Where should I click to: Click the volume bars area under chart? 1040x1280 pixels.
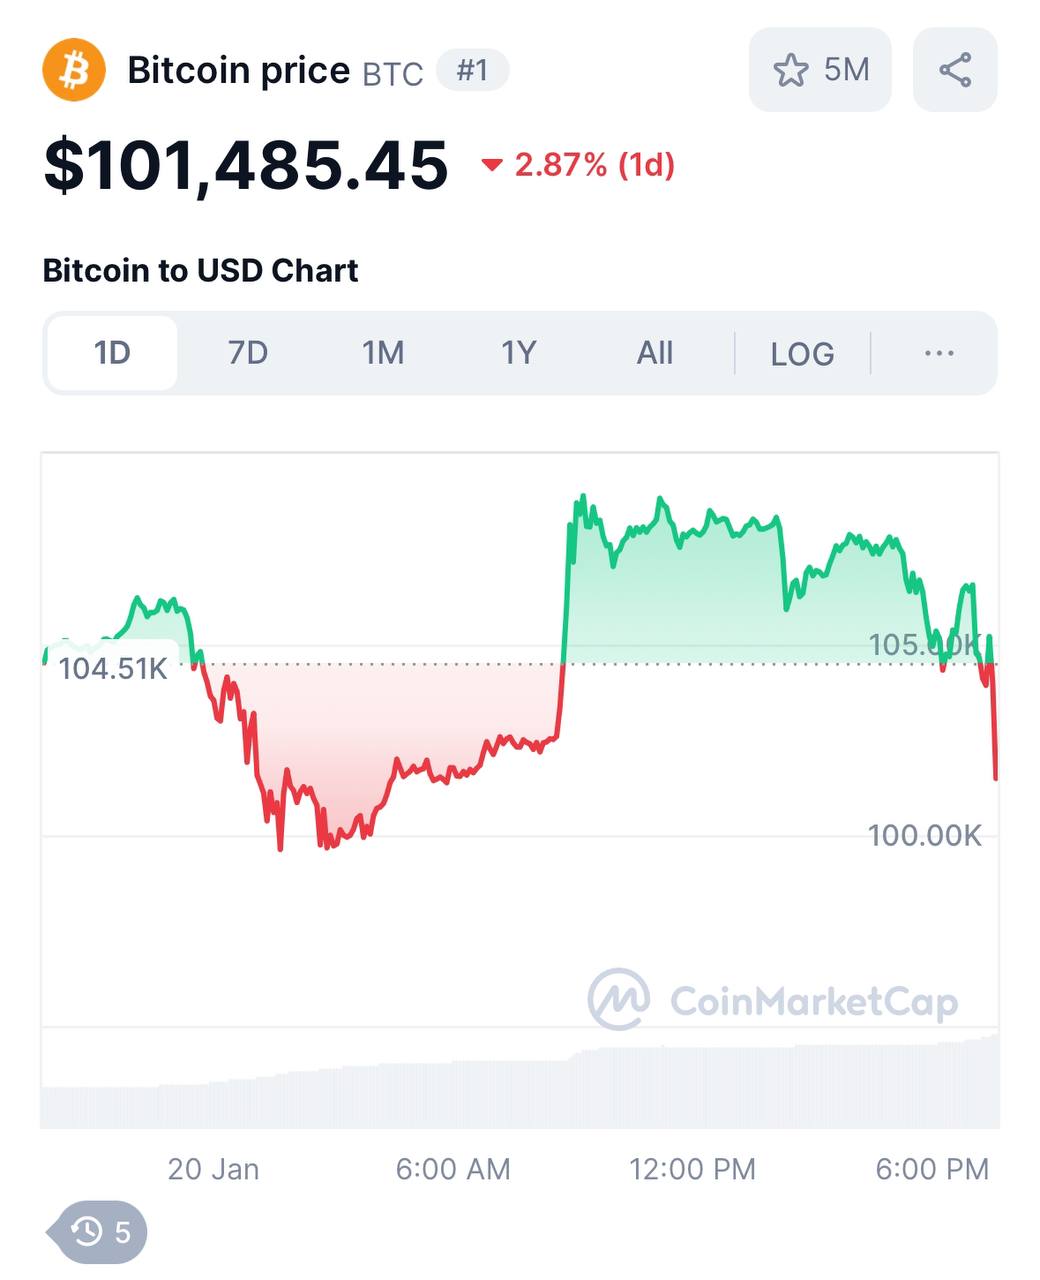520,1090
